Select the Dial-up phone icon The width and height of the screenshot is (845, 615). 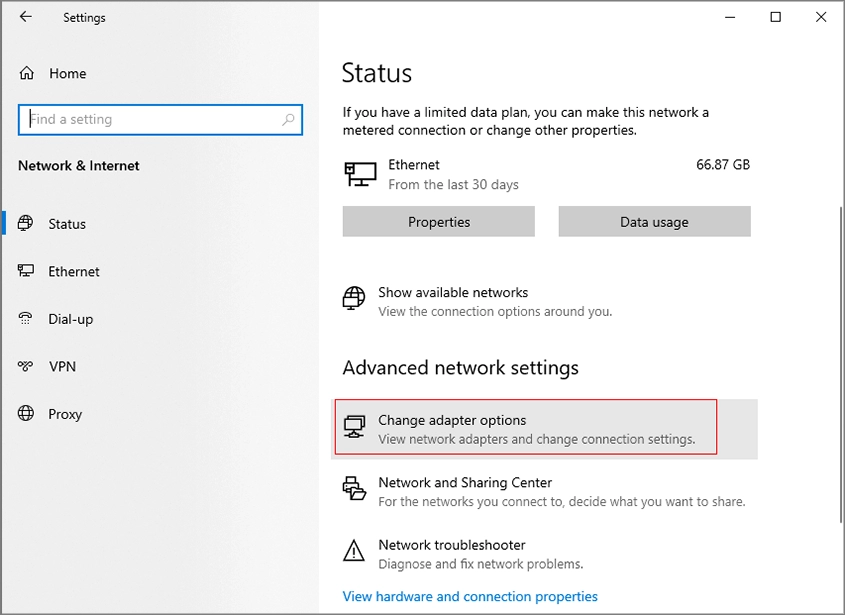[25, 318]
